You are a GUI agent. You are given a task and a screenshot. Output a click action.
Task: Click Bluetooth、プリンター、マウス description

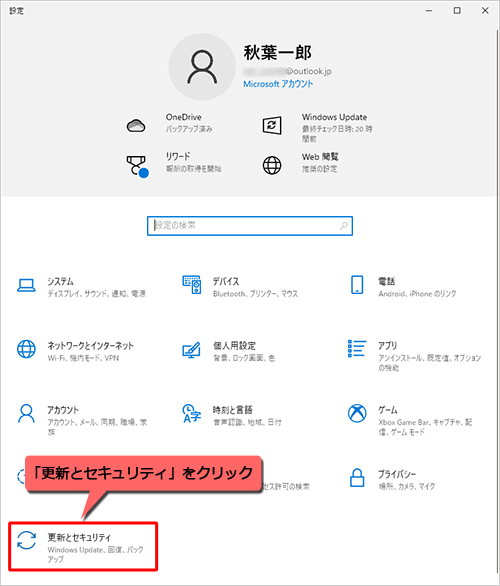pyautogui.click(x=256, y=294)
